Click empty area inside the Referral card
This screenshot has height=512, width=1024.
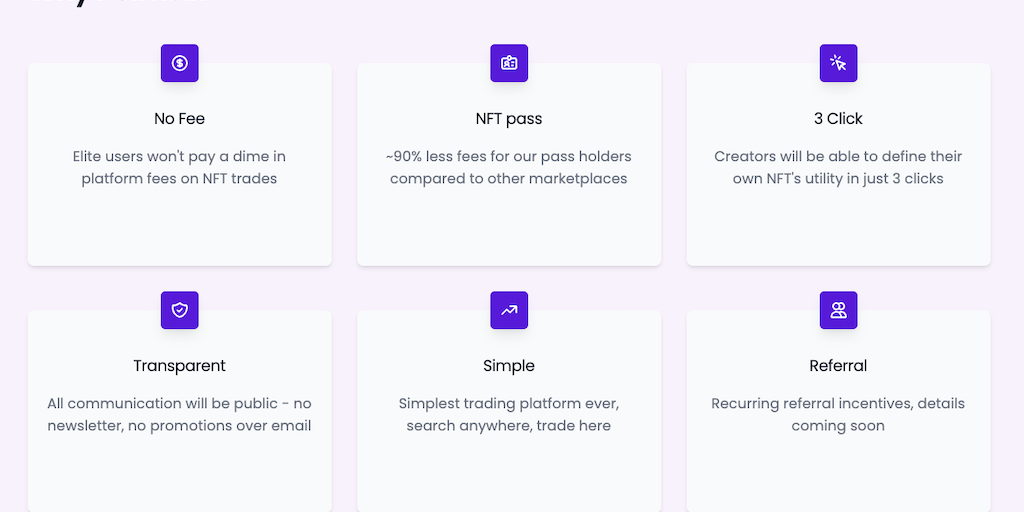(838, 475)
